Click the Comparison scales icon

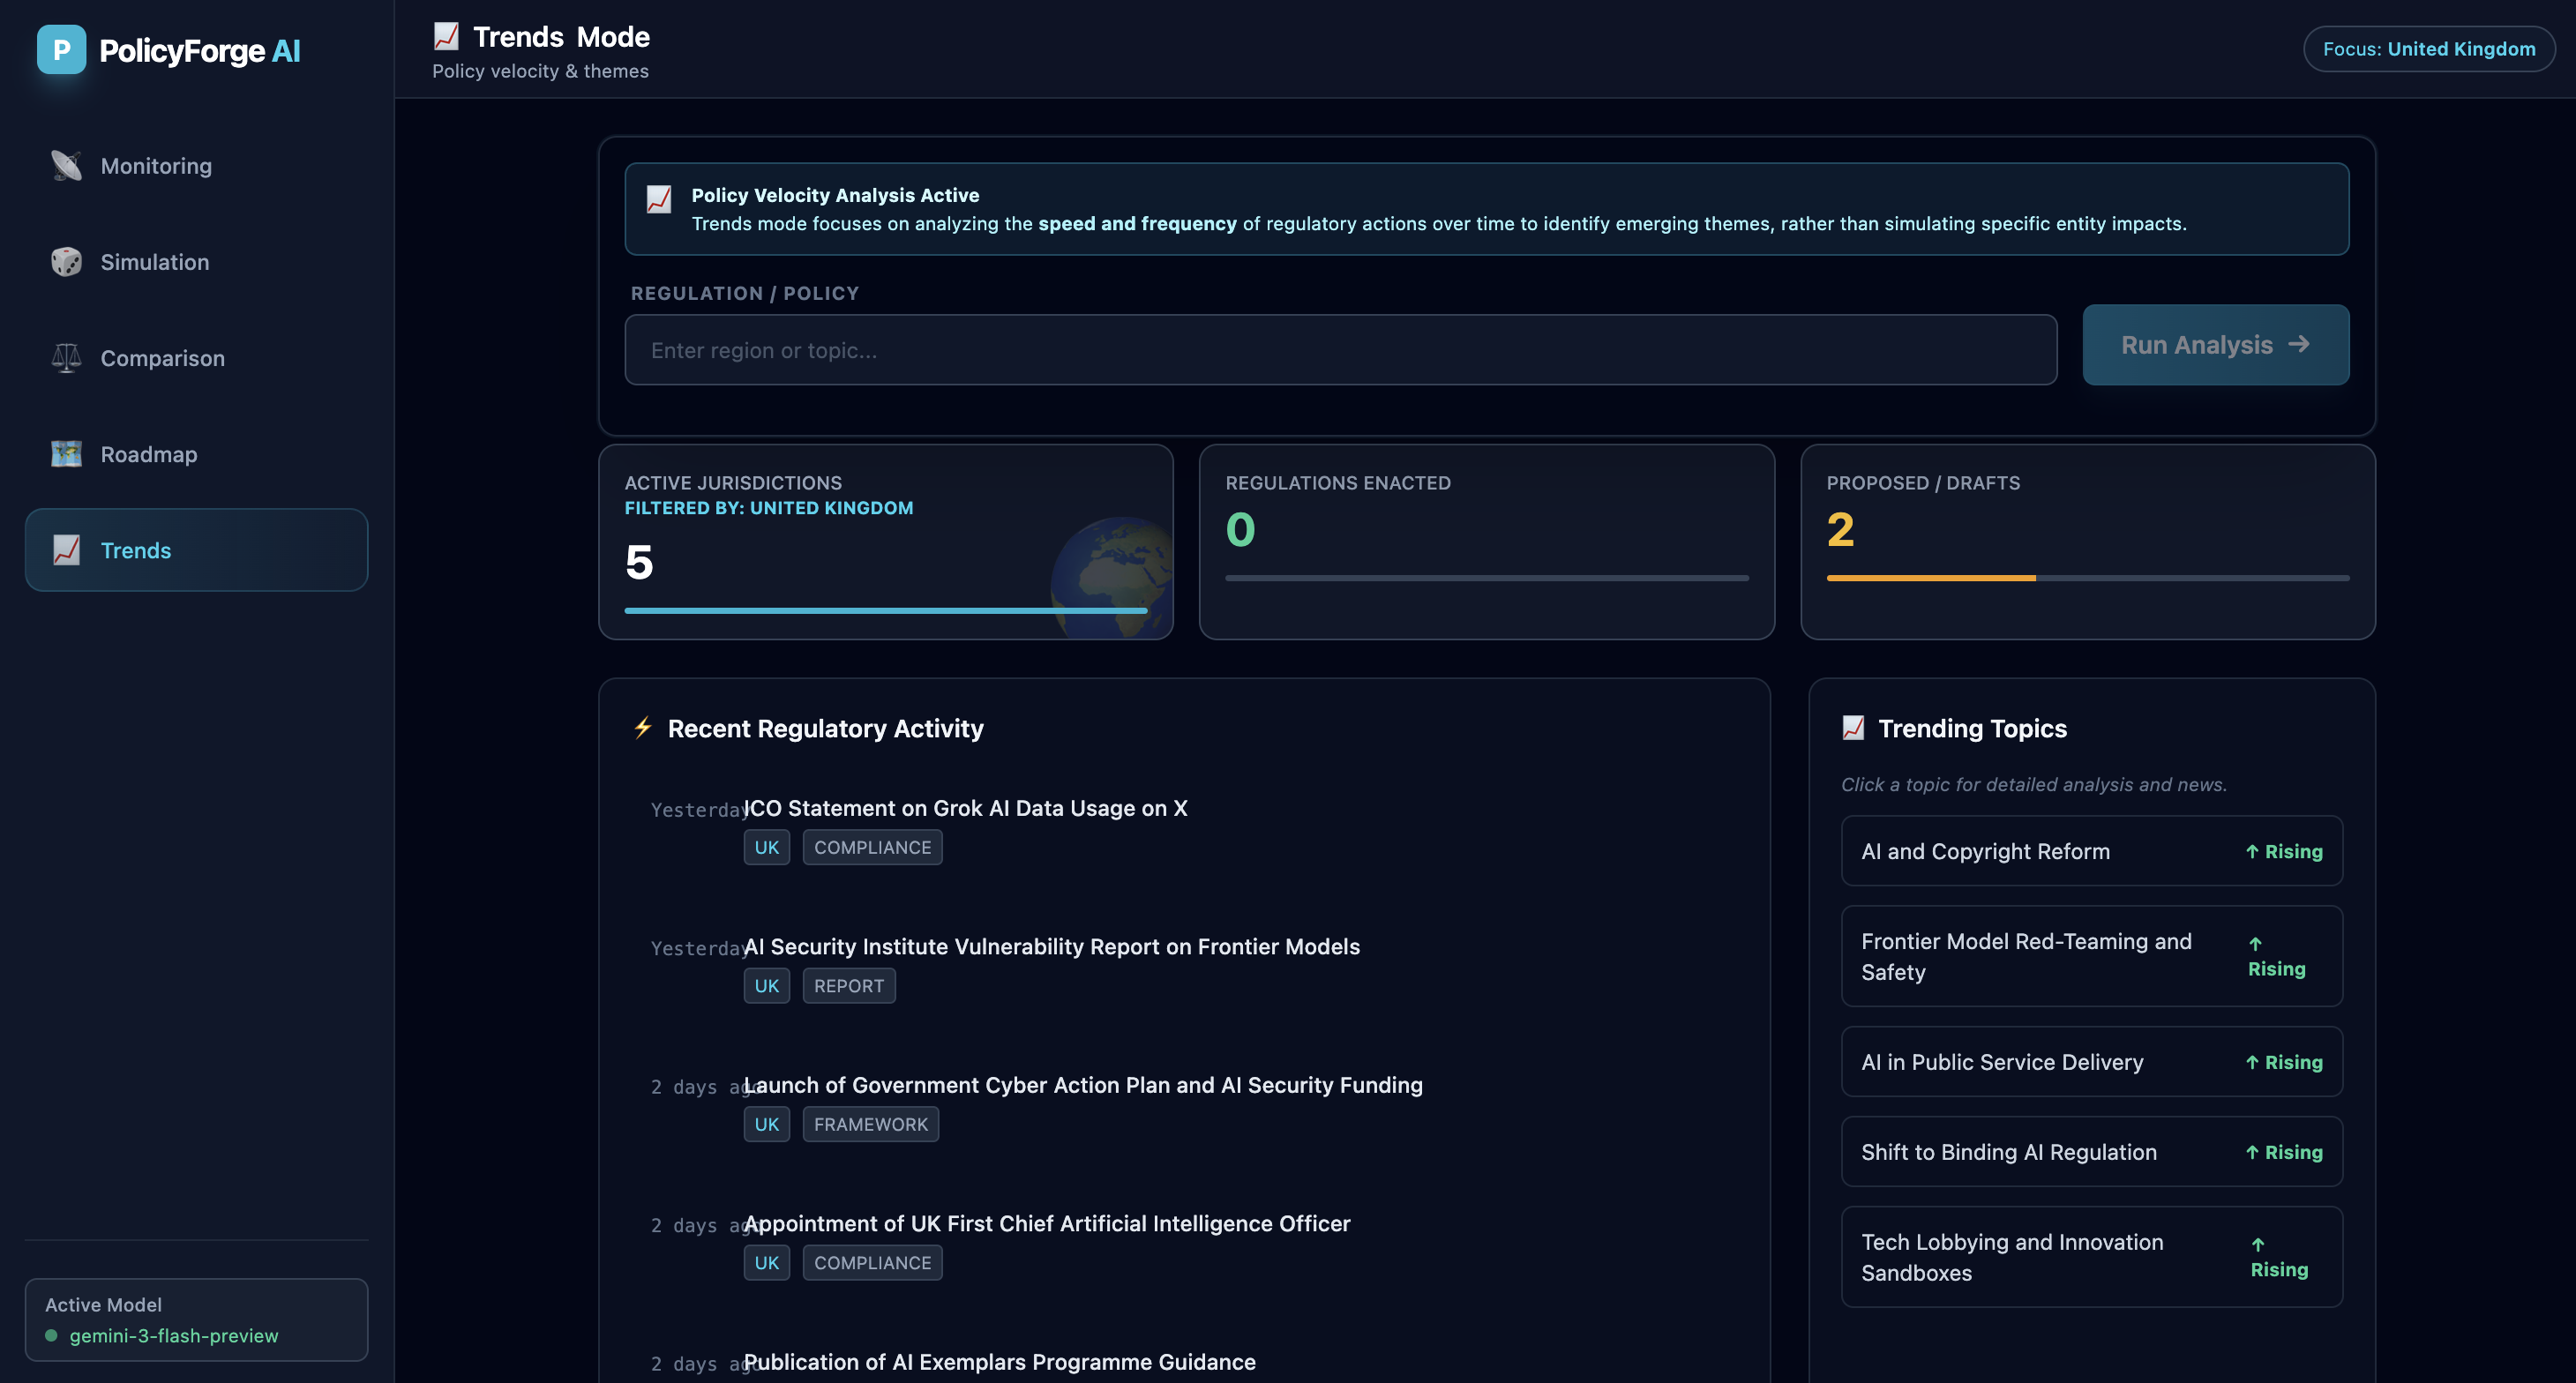pos(66,358)
